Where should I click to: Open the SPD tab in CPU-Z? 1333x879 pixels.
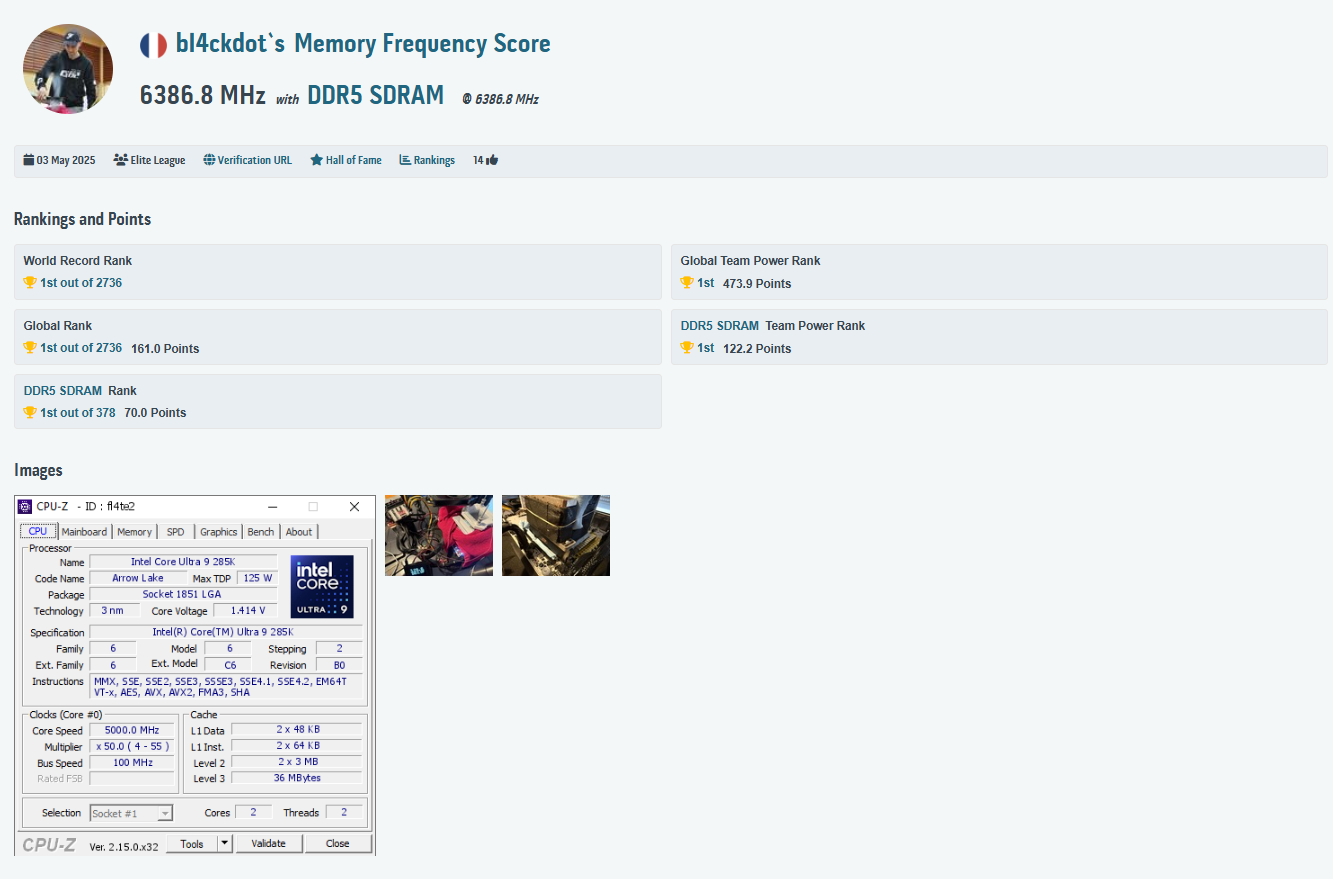pyautogui.click(x=175, y=532)
